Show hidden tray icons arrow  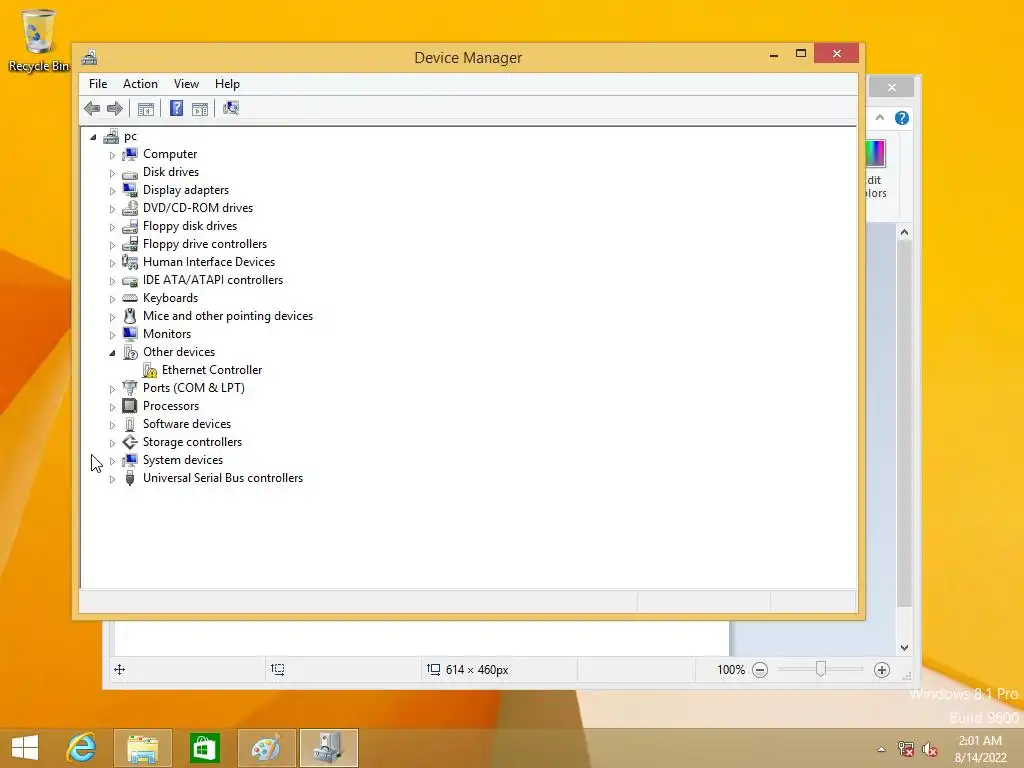pyautogui.click(x=882, y=749)
